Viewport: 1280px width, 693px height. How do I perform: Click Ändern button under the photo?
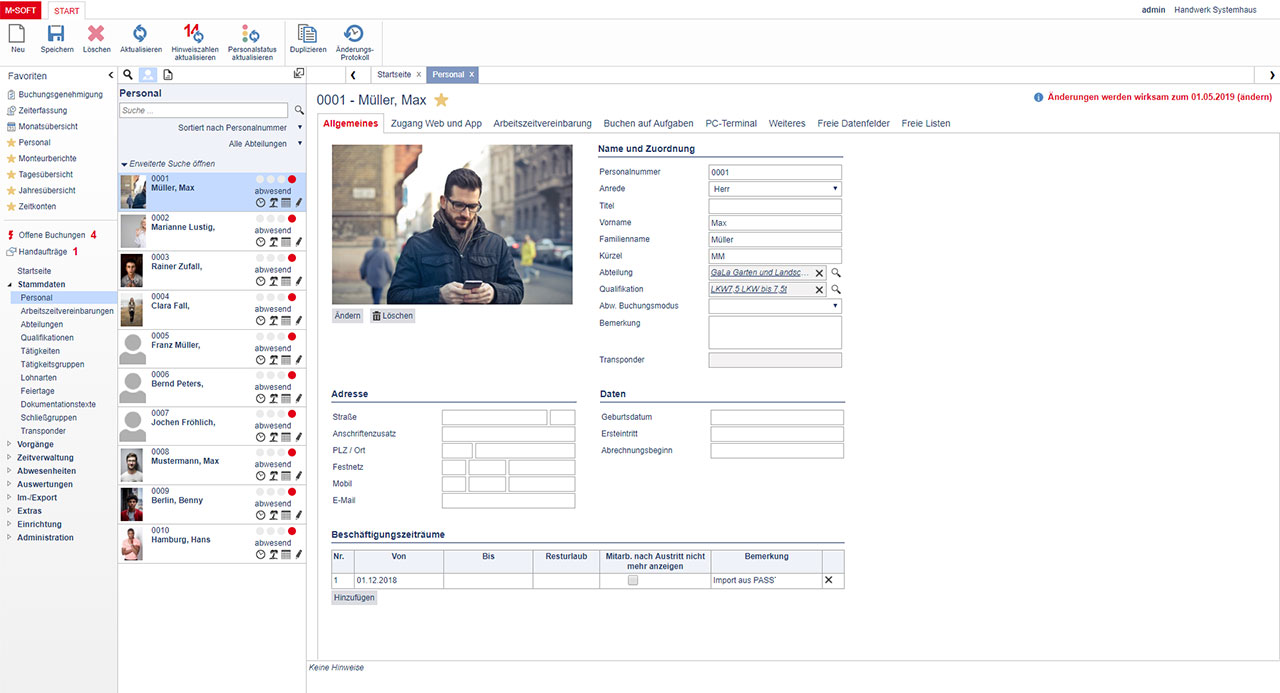click(347, 315)
